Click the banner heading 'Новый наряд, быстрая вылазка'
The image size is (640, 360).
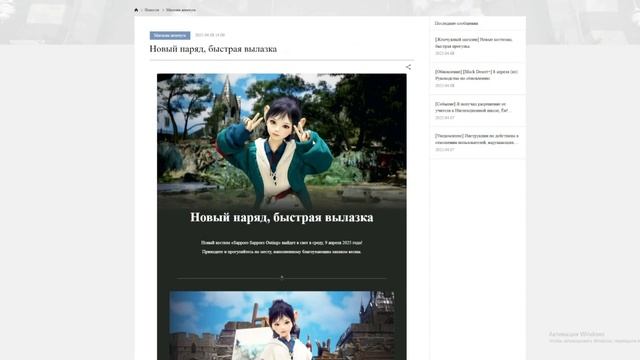pyautogui.click(x=282, y=217)
